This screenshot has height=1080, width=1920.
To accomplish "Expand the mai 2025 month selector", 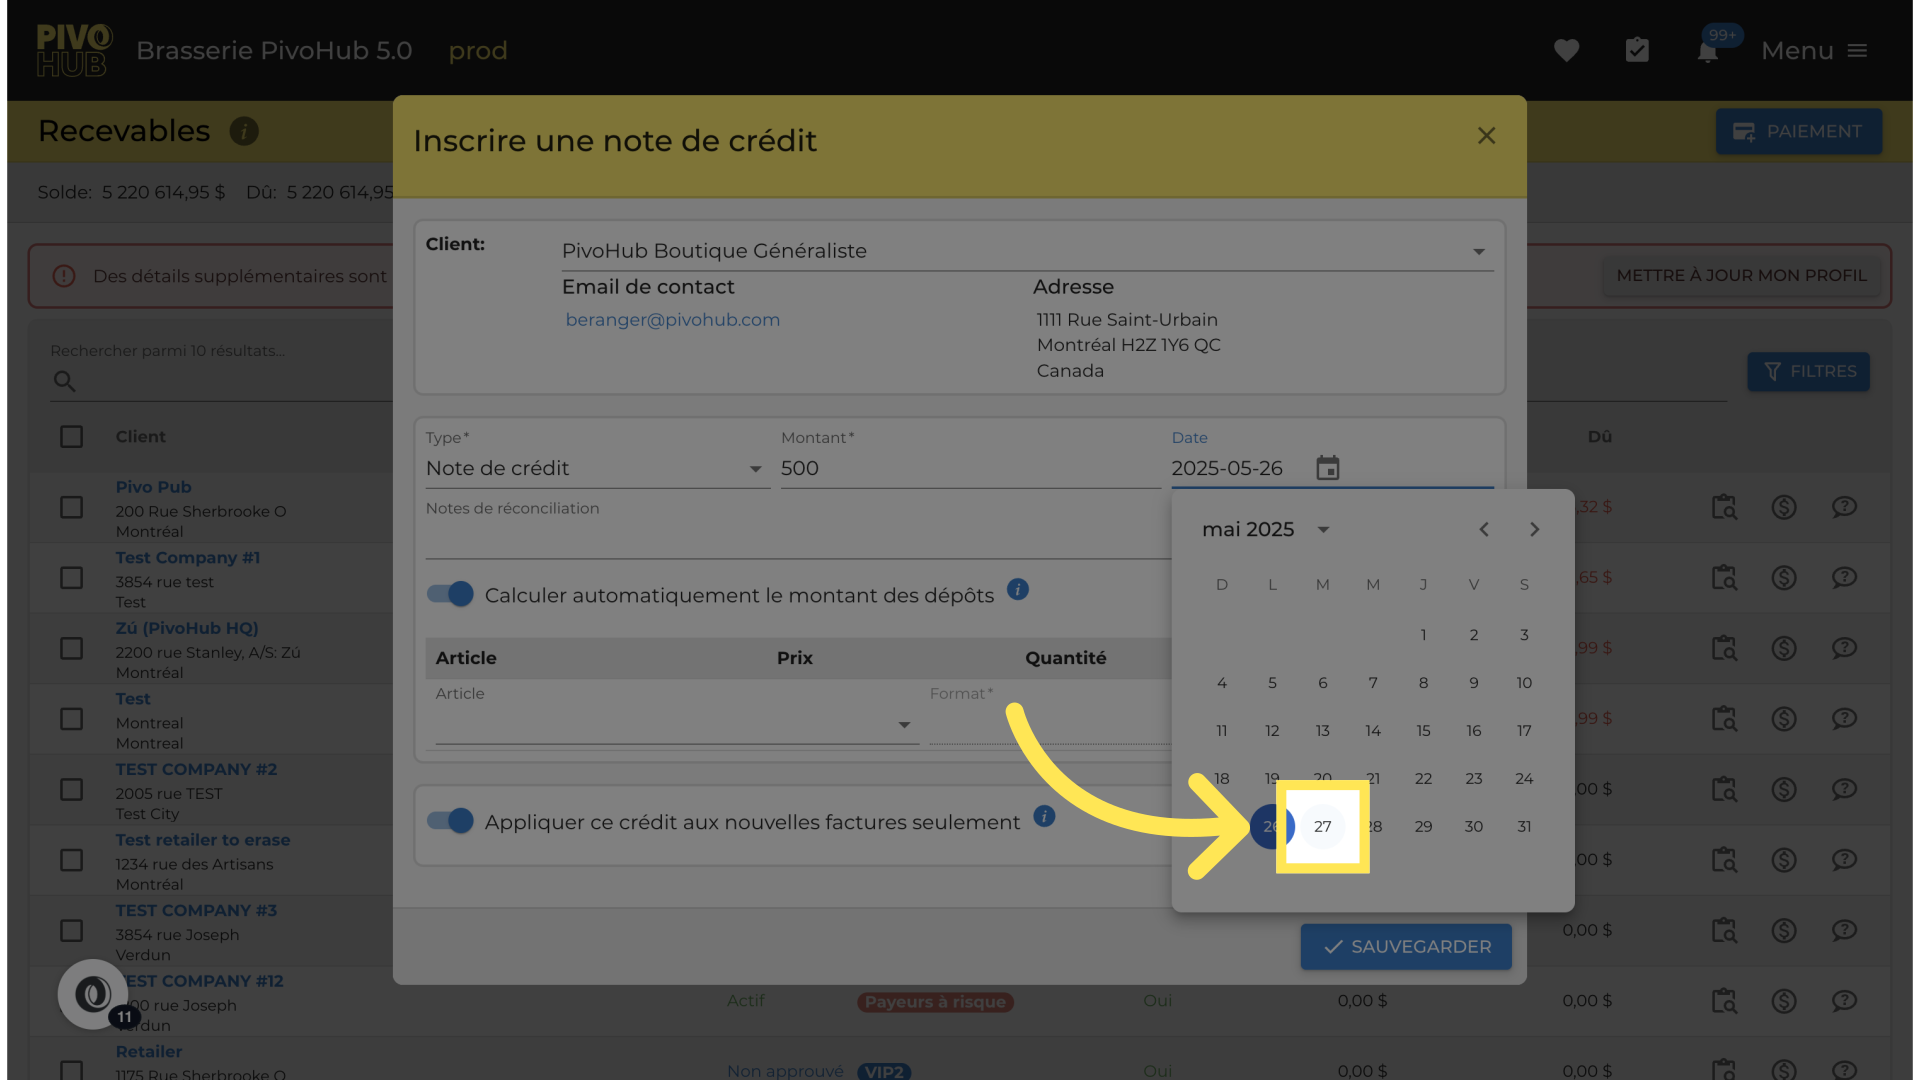I will pos(1322,530).
